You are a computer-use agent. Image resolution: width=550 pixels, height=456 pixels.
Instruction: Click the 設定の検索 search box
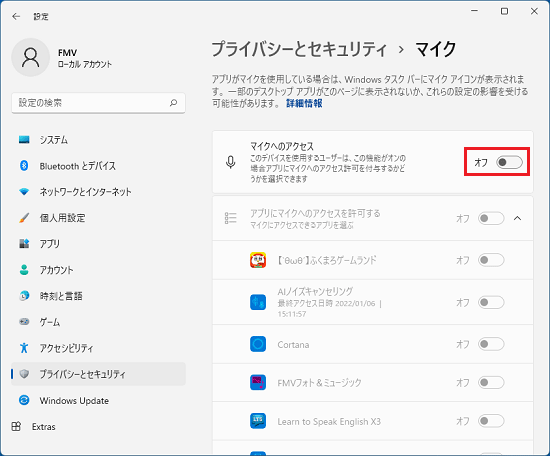click(x=98, y=103)
